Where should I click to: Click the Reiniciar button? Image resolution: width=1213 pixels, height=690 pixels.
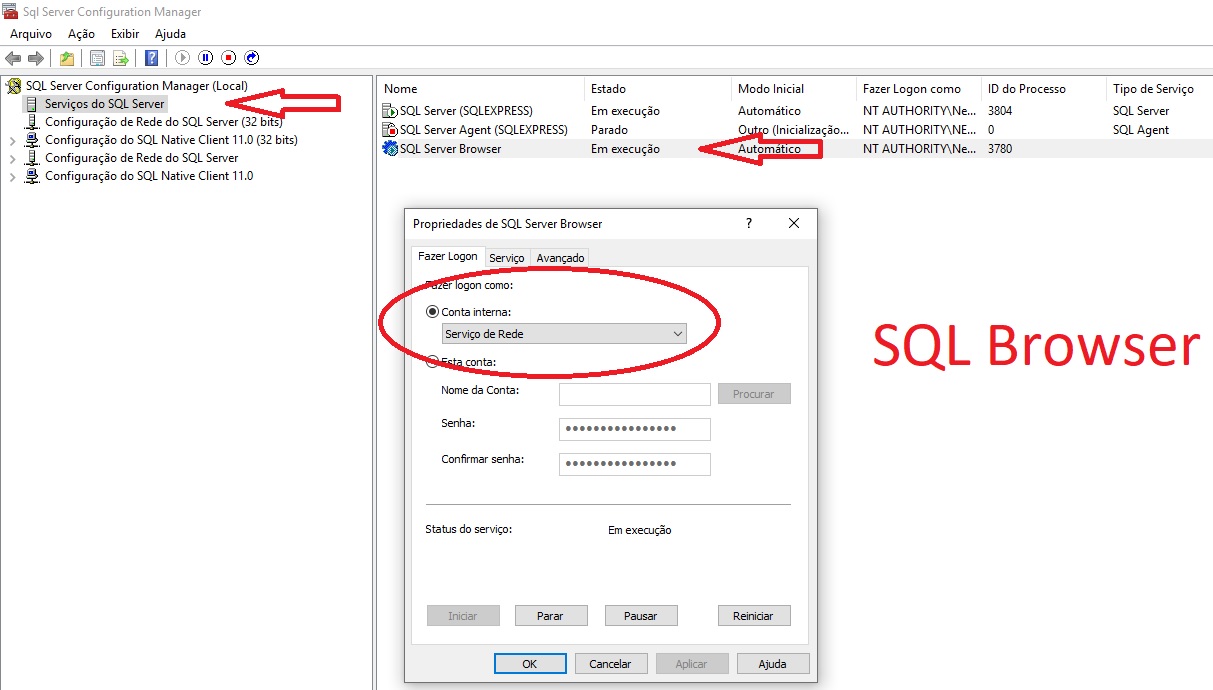754,616
